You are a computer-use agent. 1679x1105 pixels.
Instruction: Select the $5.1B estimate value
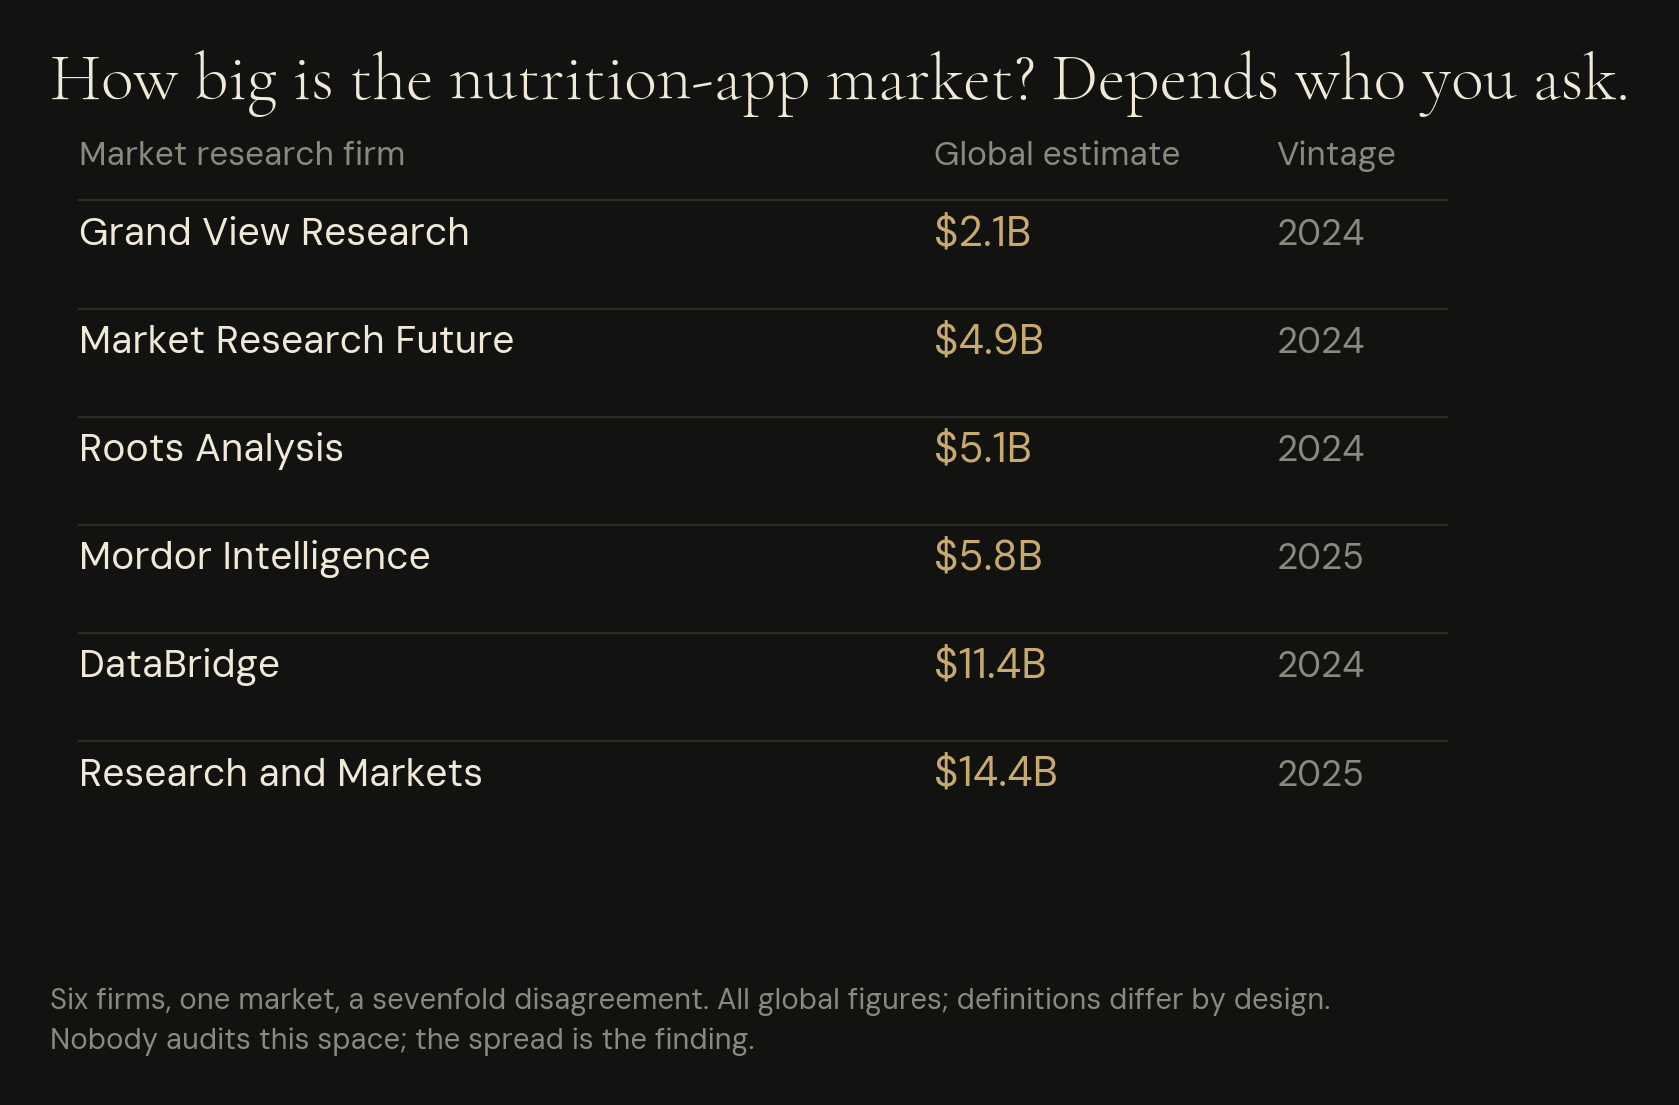click(x=982, y=448)
